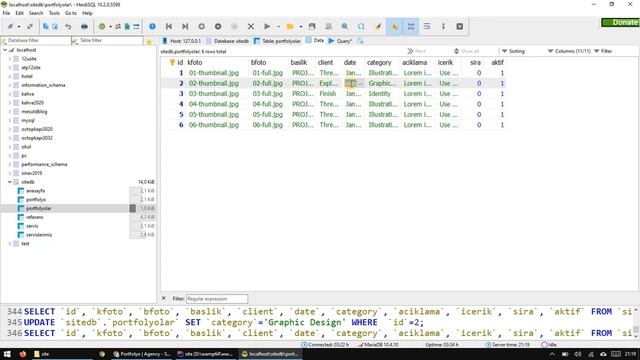Collapse the sitedb database node

coord(10,182)
